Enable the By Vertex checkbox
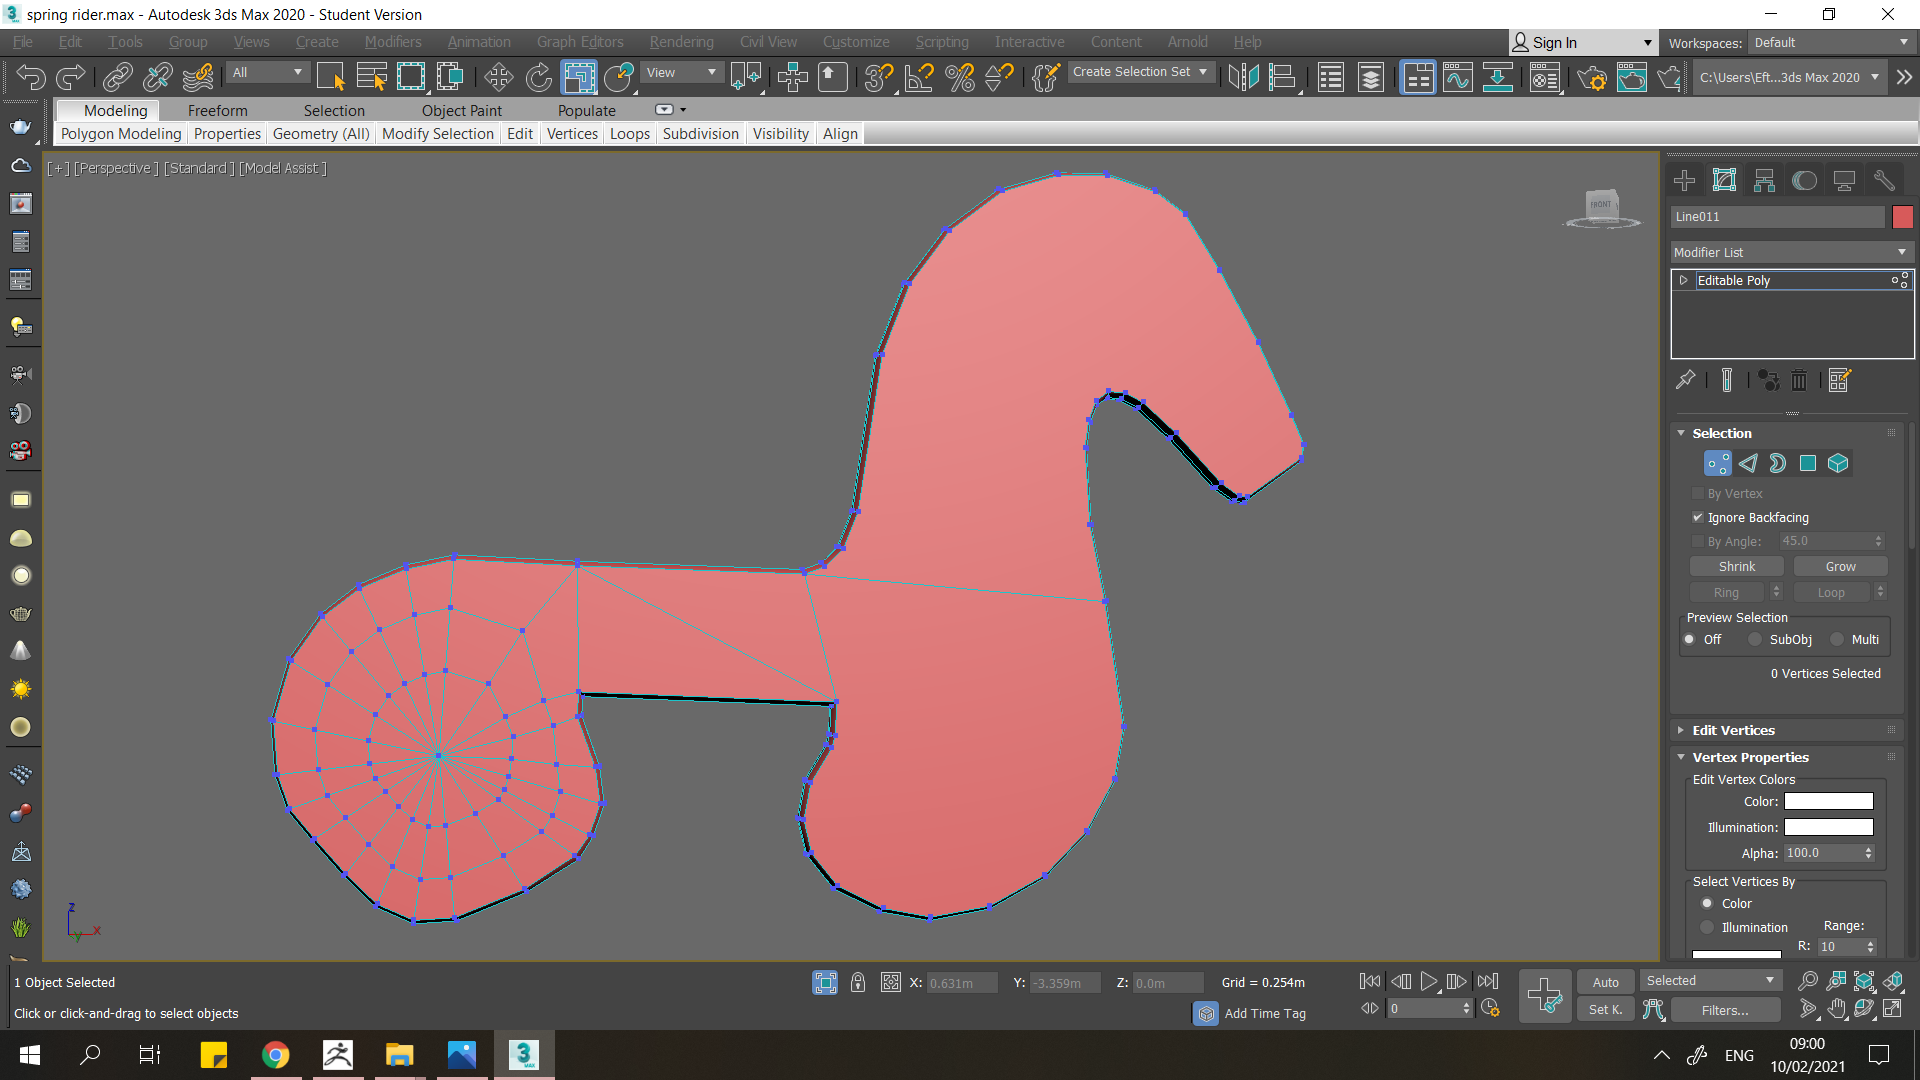This screenshot has height=1080, width=1920. [x=1697, y=494]
